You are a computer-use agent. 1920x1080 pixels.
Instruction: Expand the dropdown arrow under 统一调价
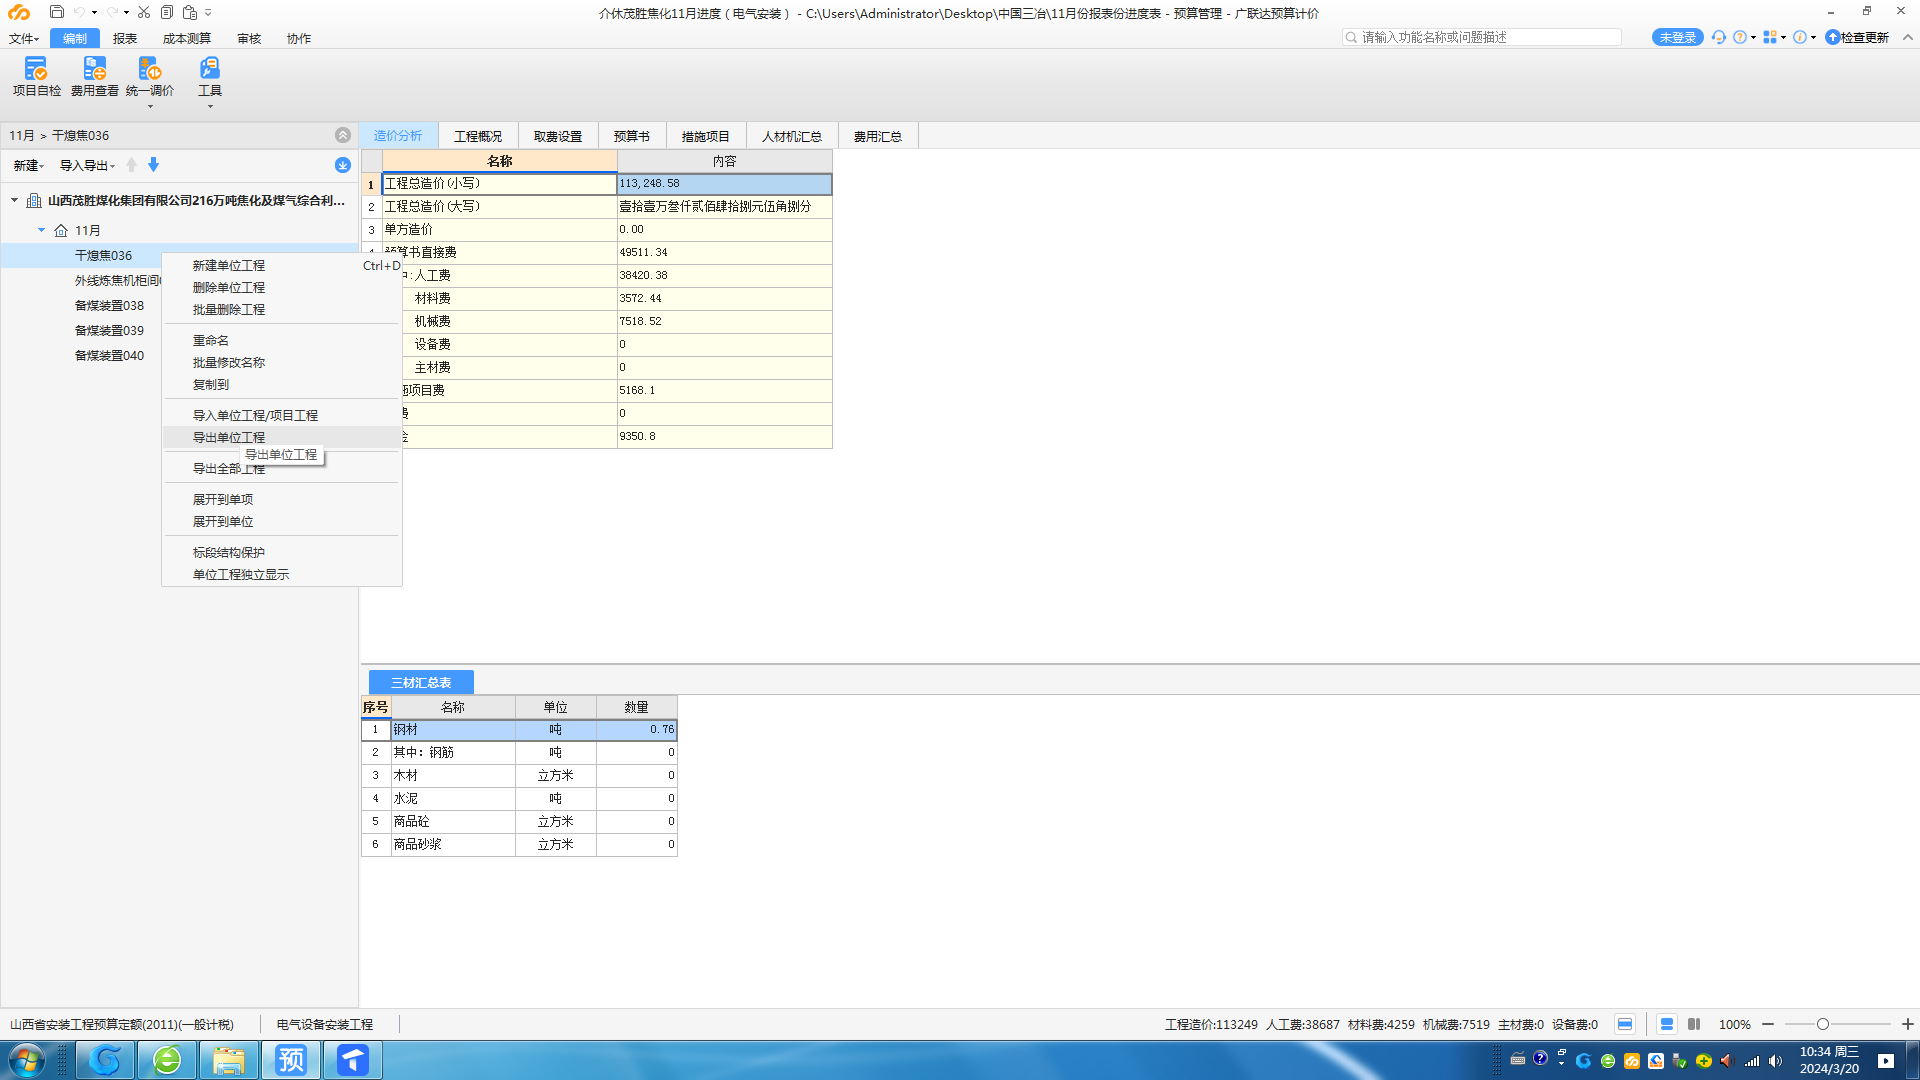pos(150,107)
